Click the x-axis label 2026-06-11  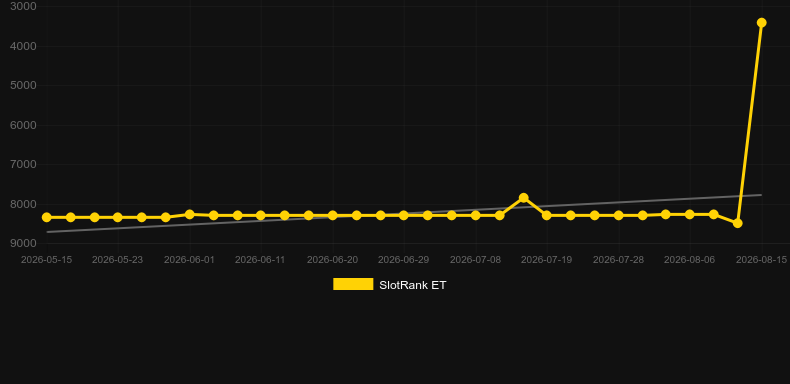(260, 260)
